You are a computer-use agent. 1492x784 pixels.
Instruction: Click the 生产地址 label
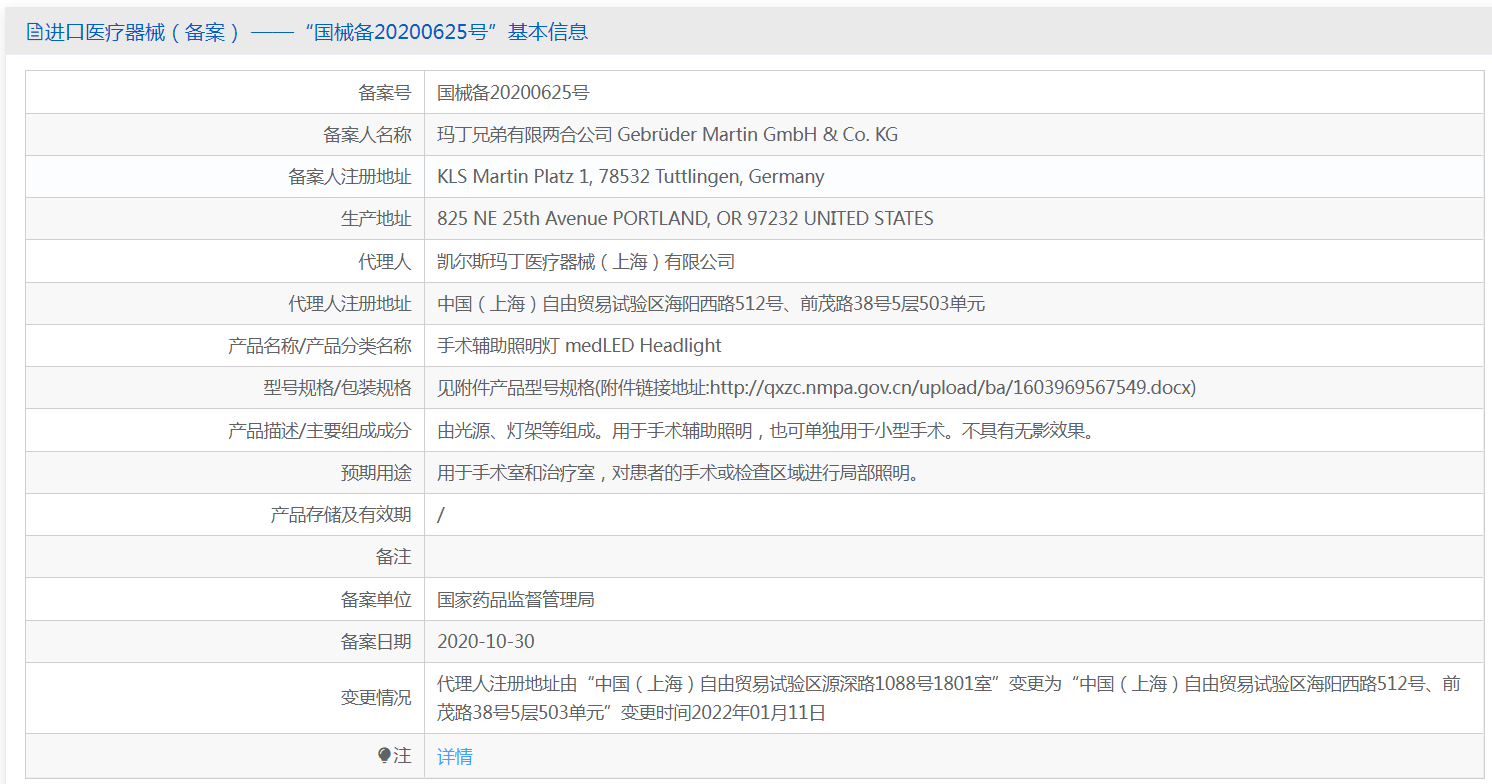coord(376,218)
